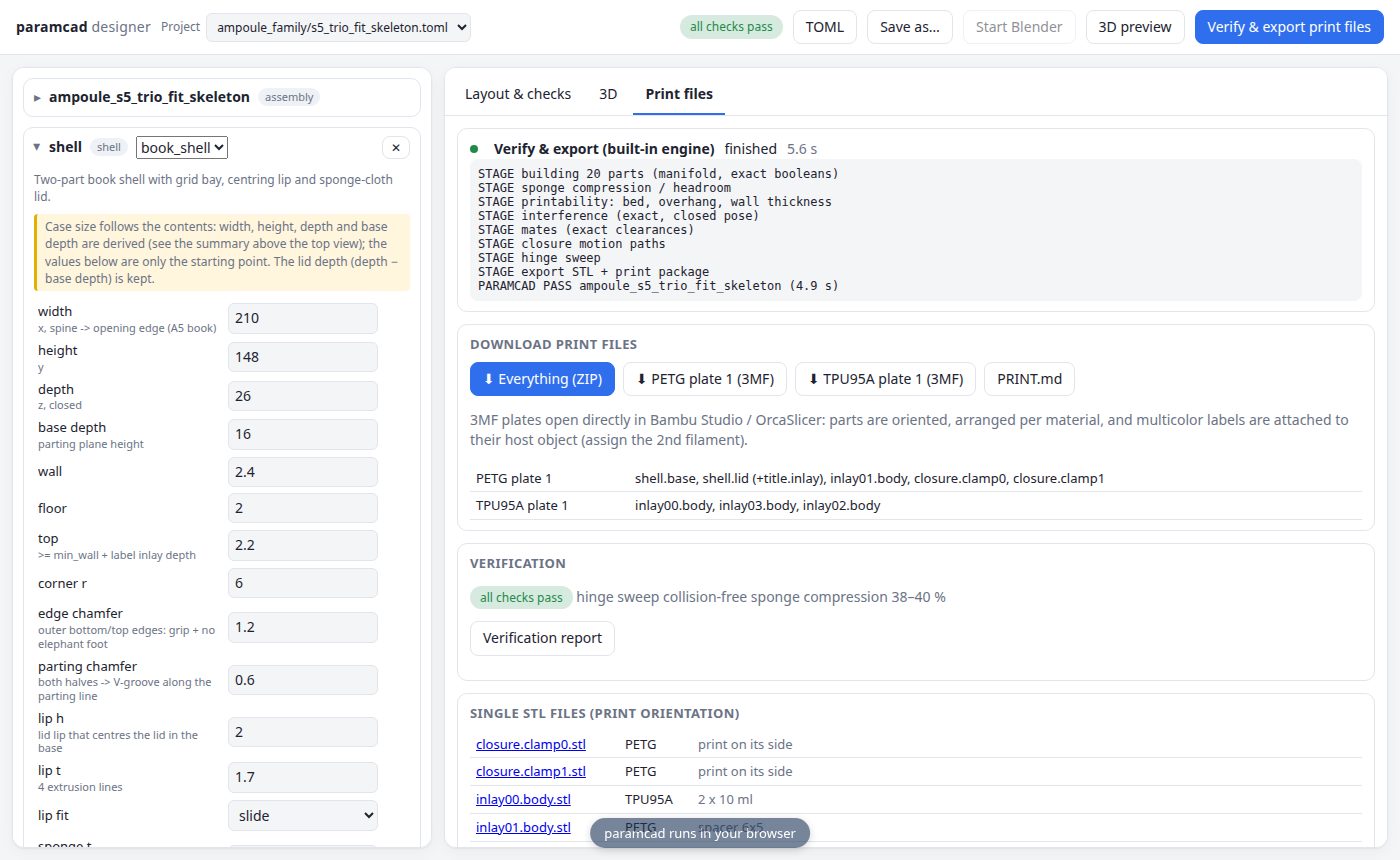
Task: Click the top thickness input field
Action: 303,545
